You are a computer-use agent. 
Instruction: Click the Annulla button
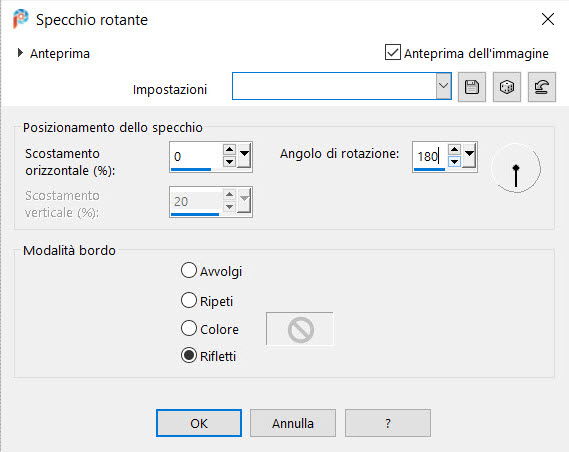293,423
